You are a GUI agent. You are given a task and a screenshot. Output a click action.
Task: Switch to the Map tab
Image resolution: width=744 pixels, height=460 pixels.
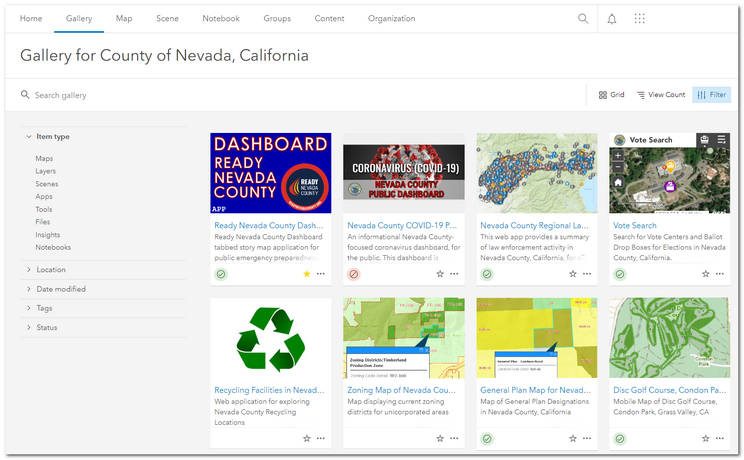(124, 19)
